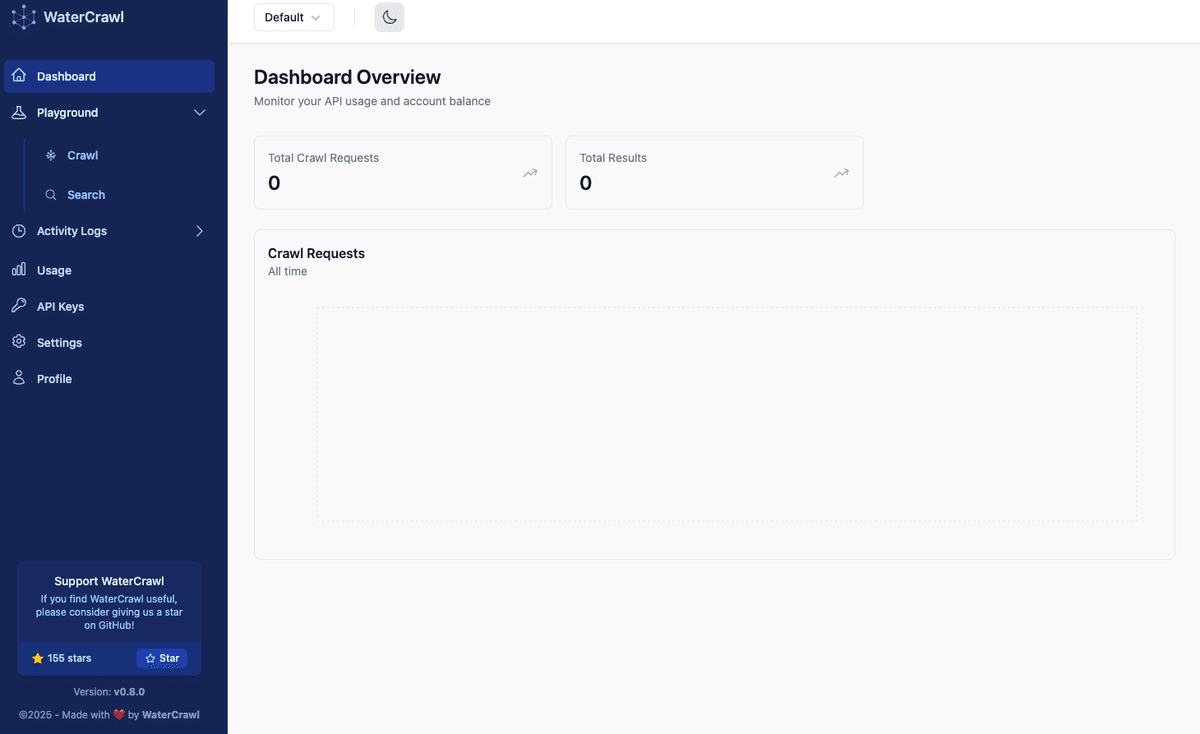Image resolution: width=1200 pixels, height=734 pixels.
Task: Click the Playground flask icon
Action: click(19, 113)
